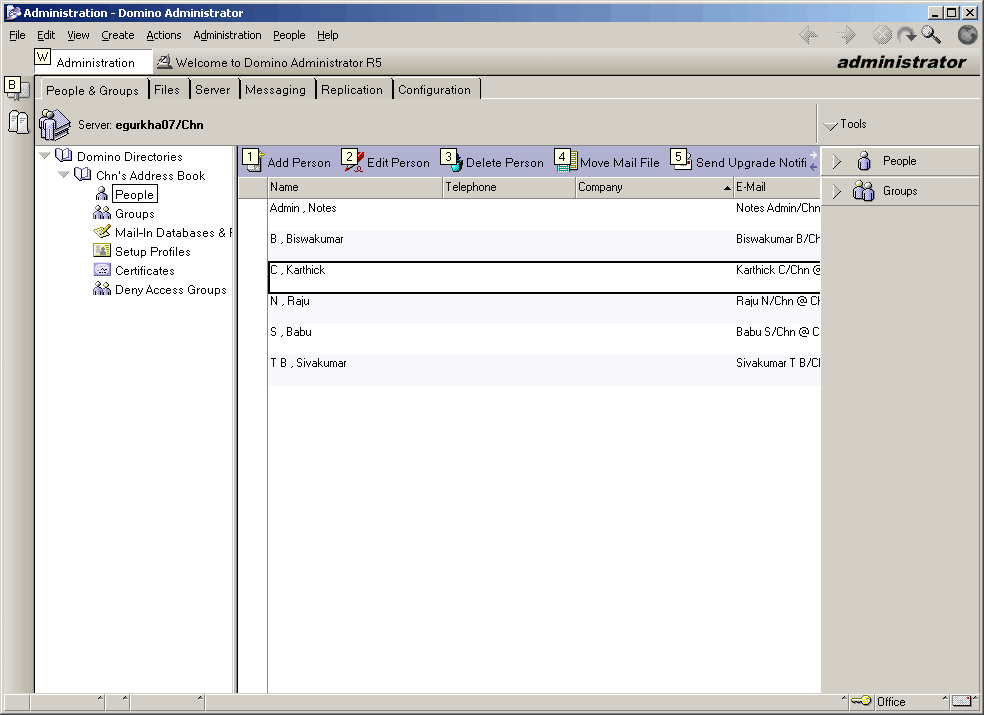Click the Send Upgrade Notifications icon
The height and width of the screenshot is (715, 984).
[x=682, y=160]
